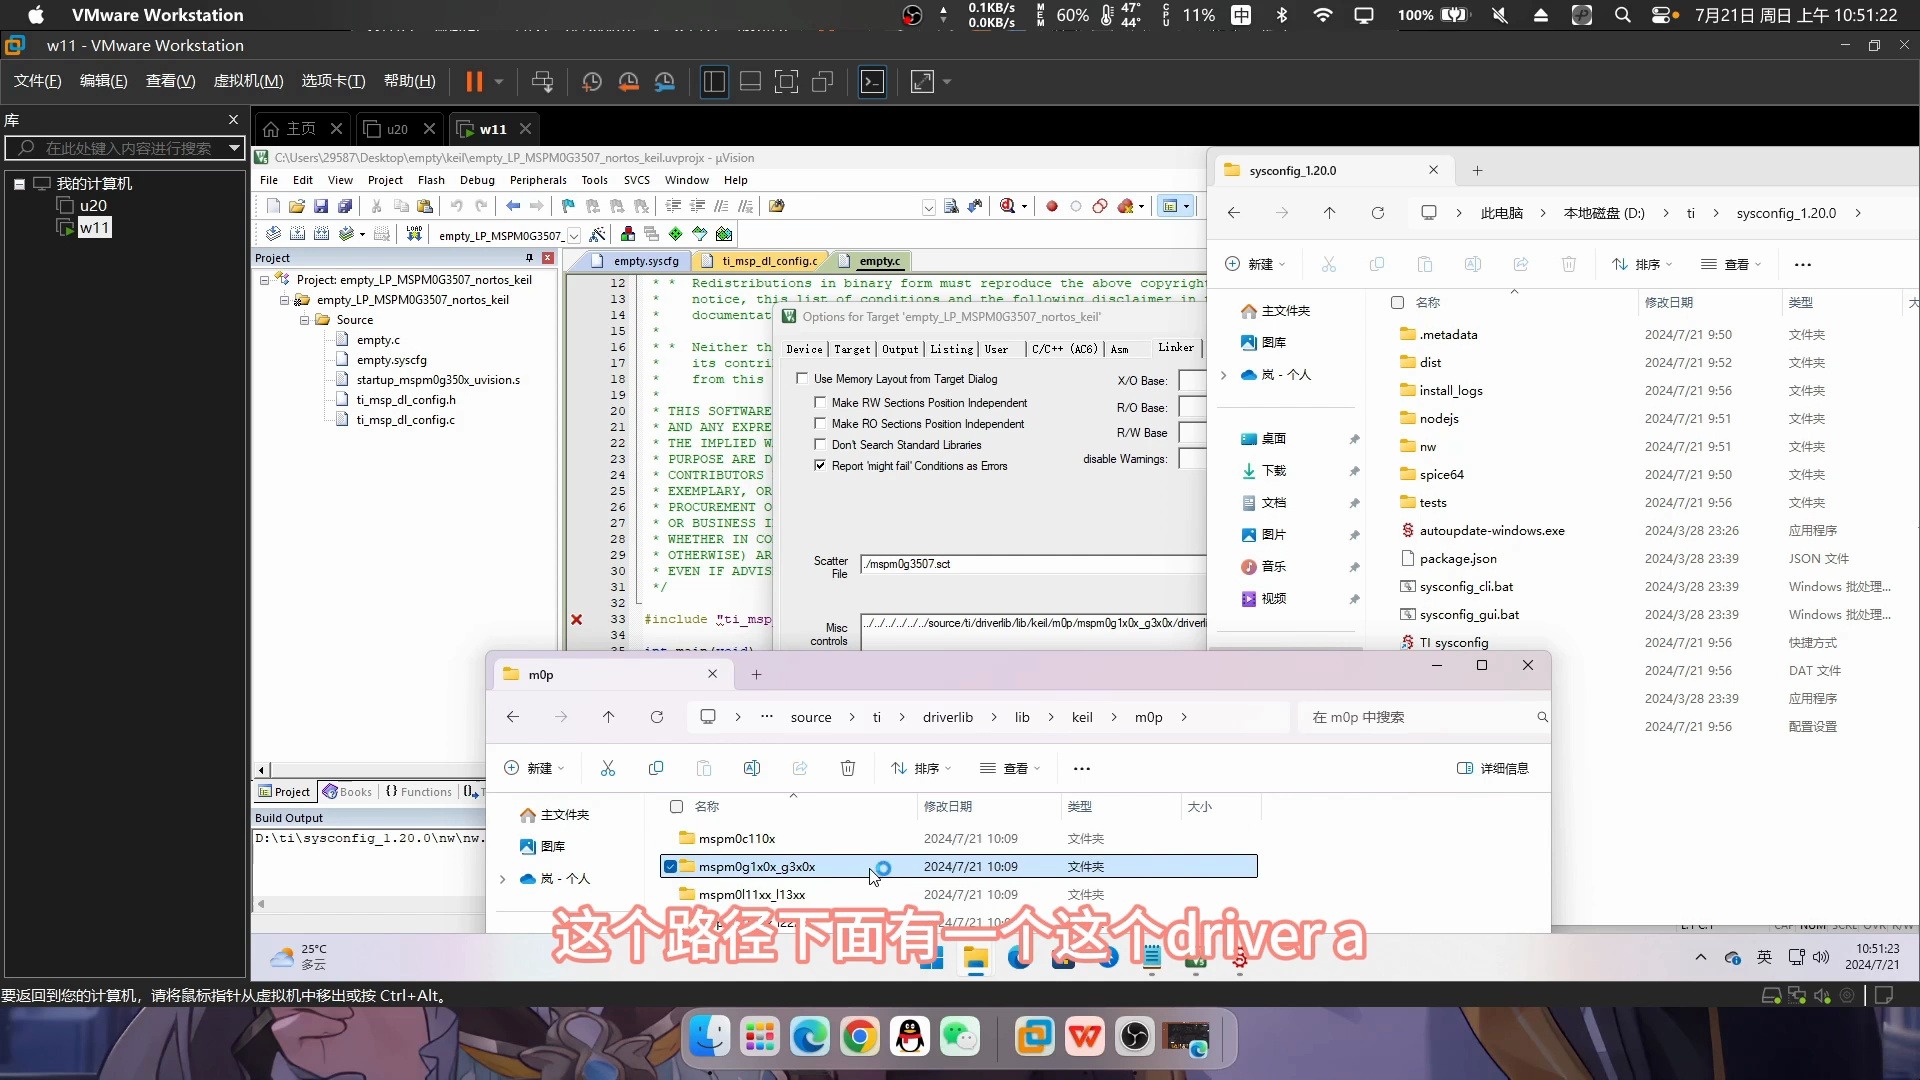This screenshot has width=1920, height=1080.
Task: Start debug session magnifier icon in µVision
Action: point(1008,206)
